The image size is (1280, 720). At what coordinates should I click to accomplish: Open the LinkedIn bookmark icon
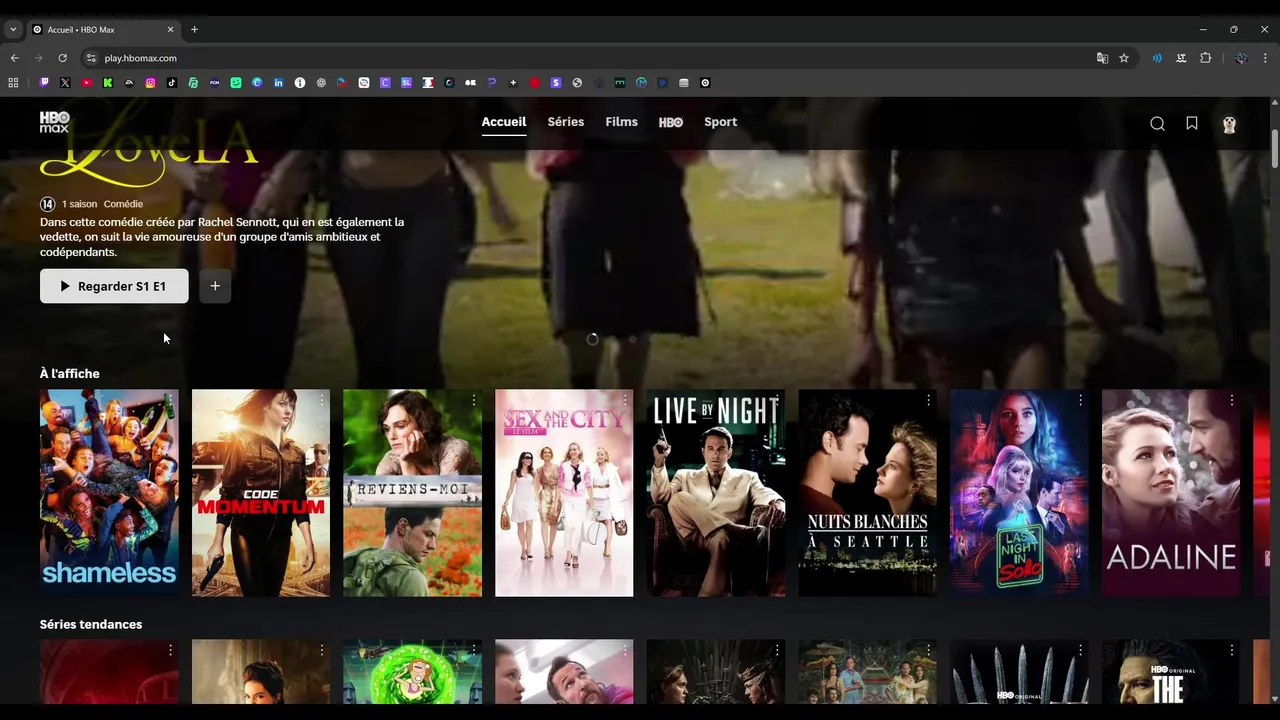click(x=278, y=83)
